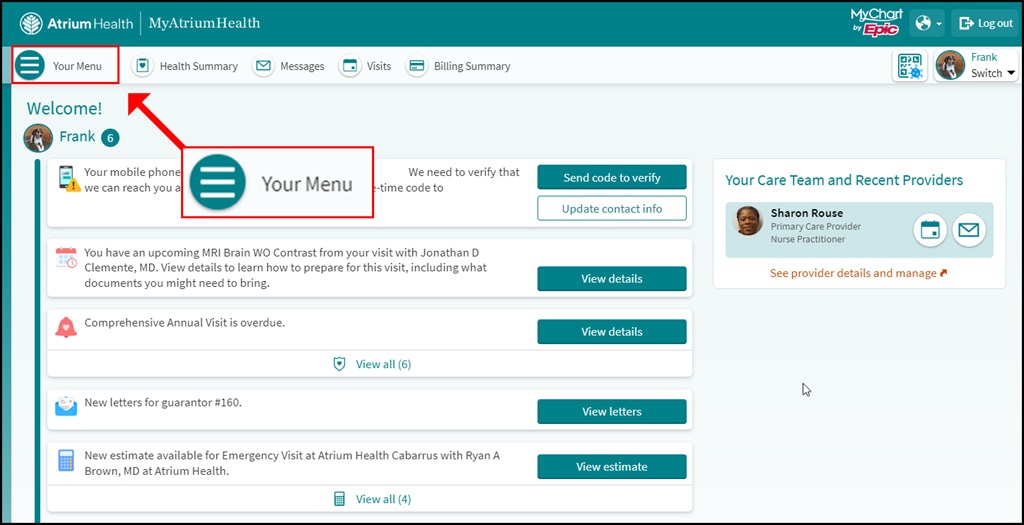Open Health Summary in the top navigation

[185, 66]
